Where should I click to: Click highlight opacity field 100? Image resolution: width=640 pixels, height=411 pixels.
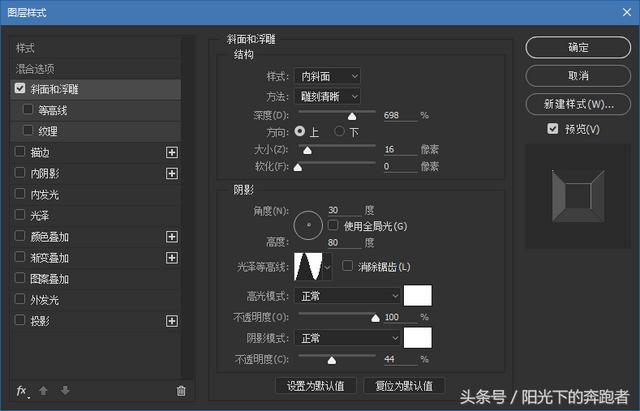(x=400, y=317)
